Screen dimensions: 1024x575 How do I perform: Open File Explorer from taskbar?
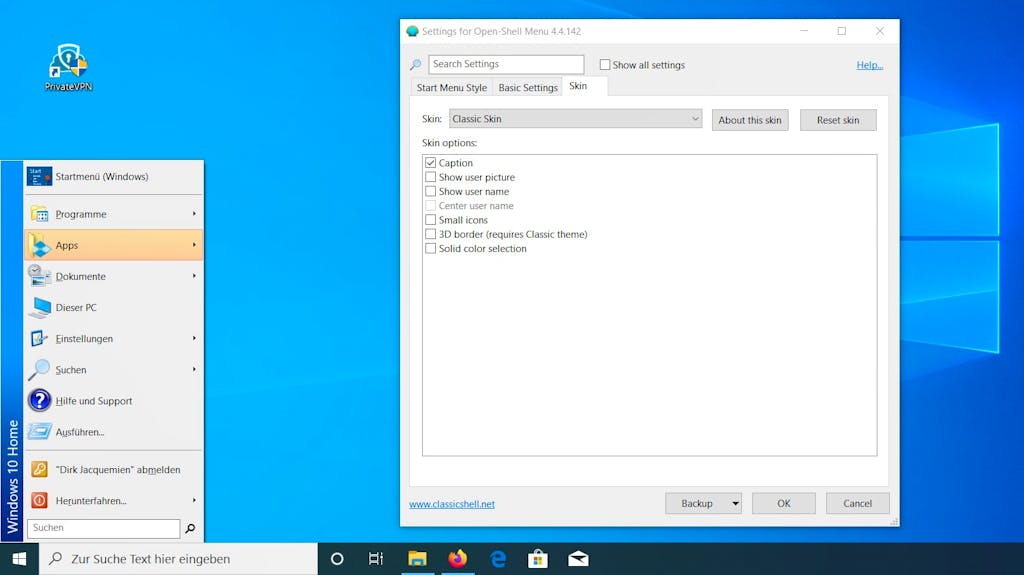[x=417, y=559]
